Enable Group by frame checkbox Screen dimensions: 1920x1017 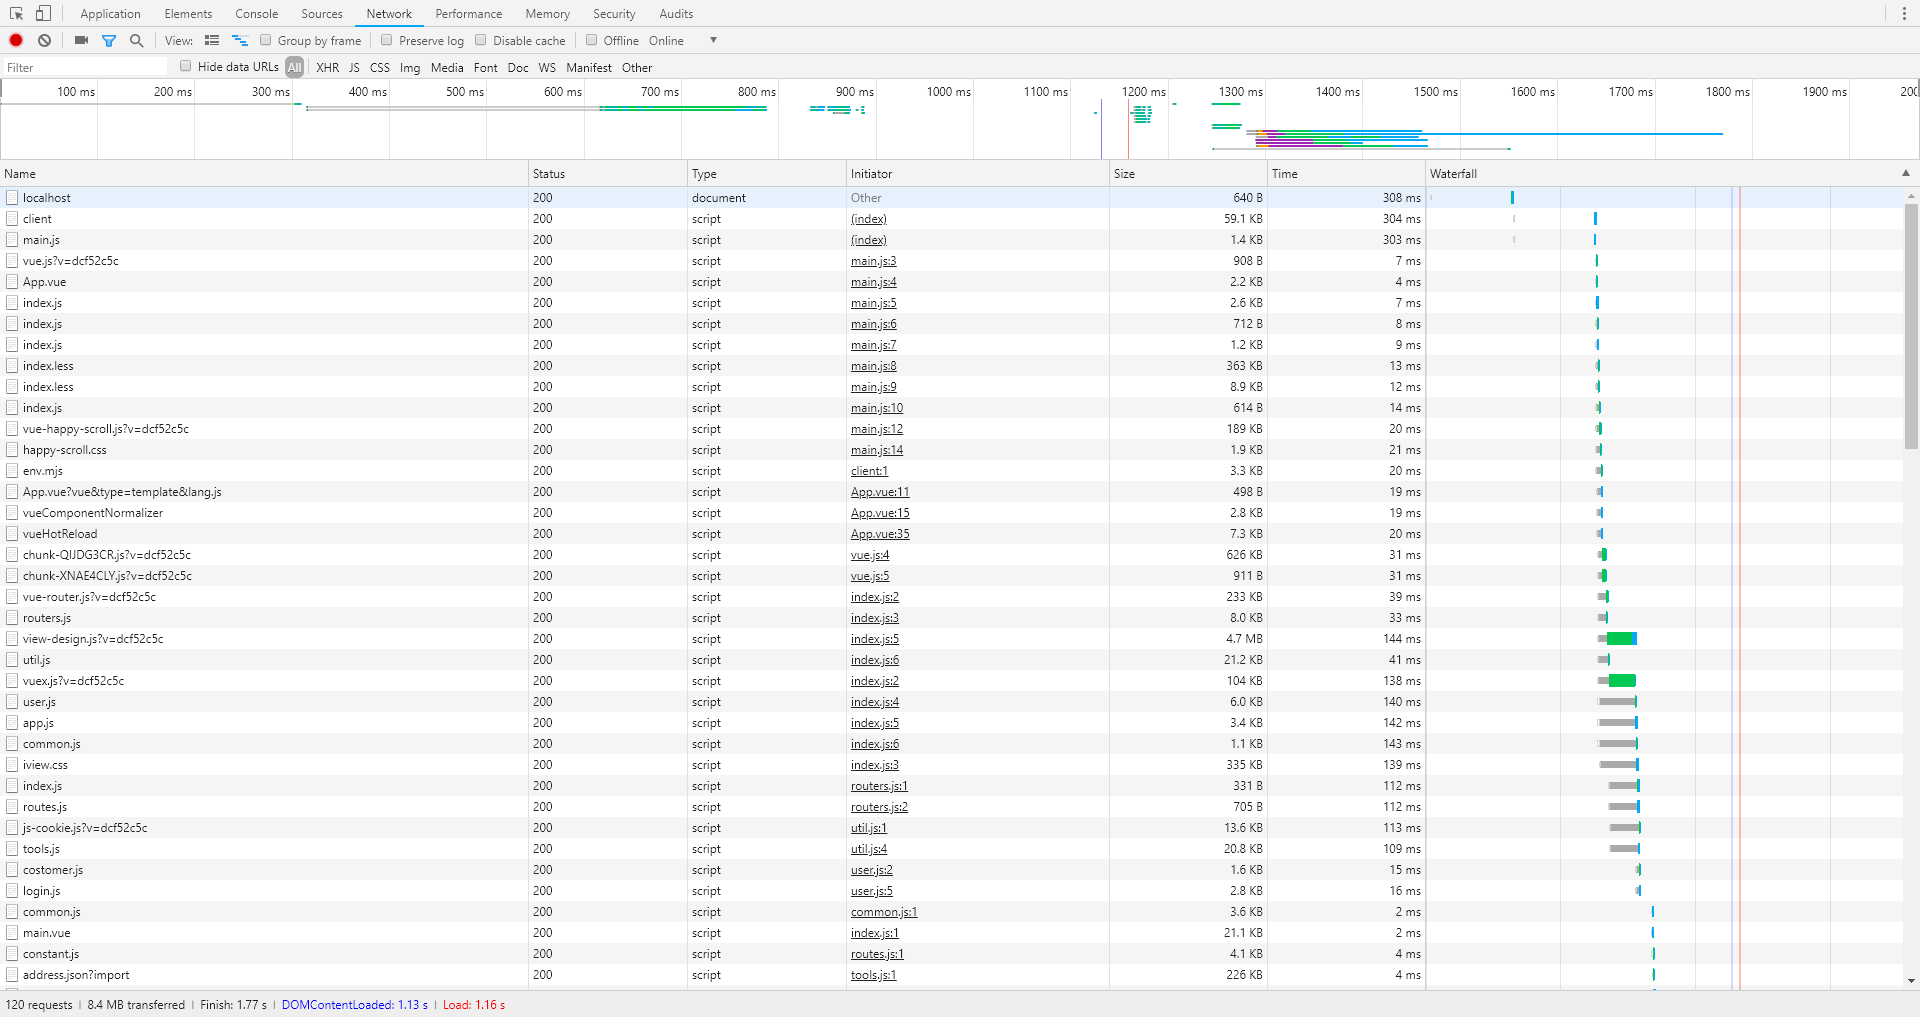(266, 40)
